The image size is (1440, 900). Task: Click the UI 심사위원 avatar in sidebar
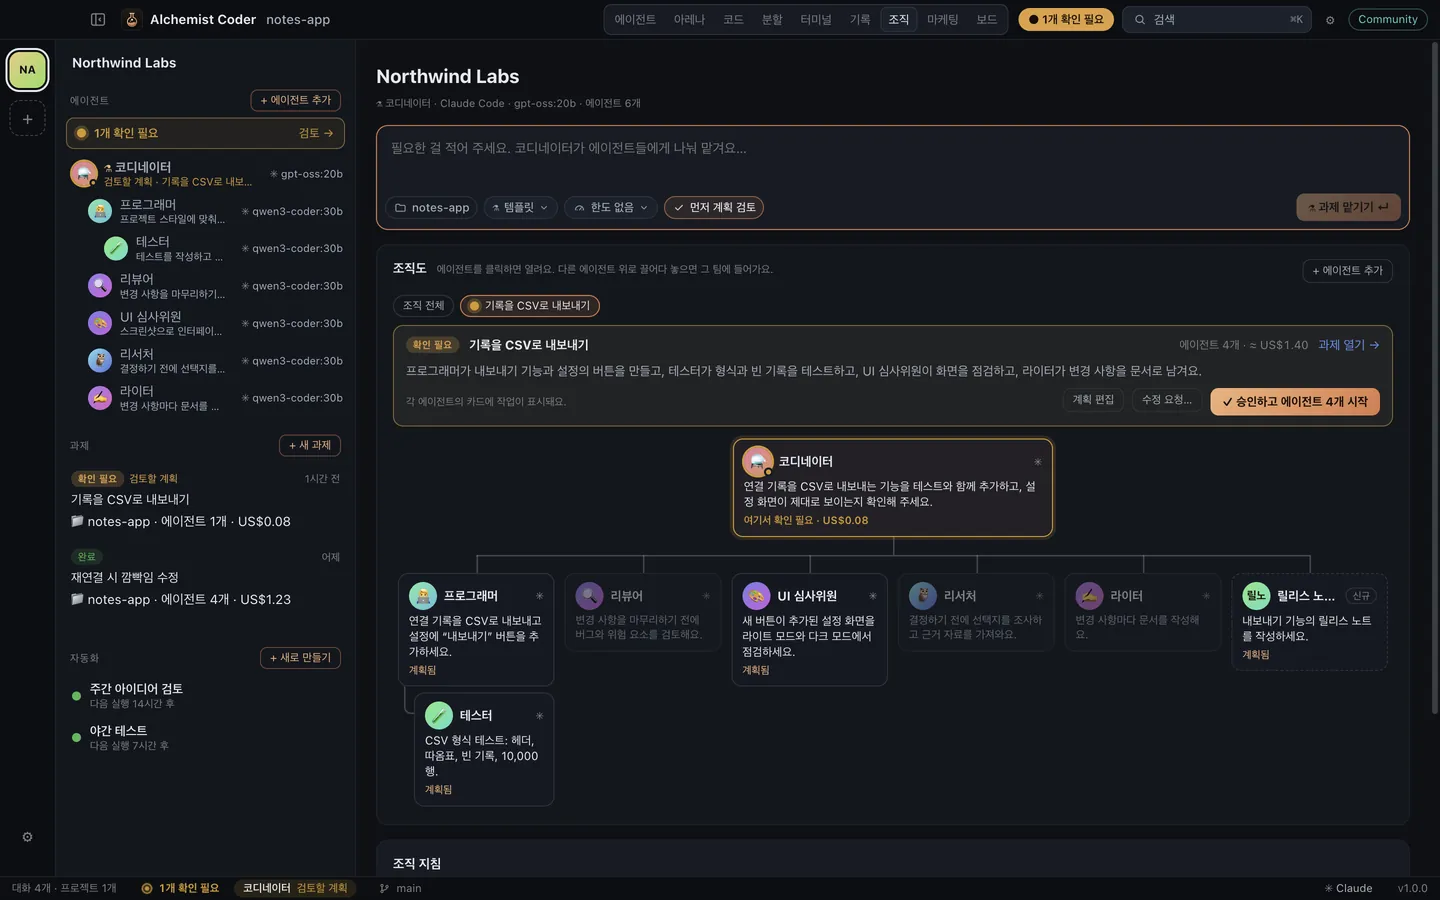(100, 323)
